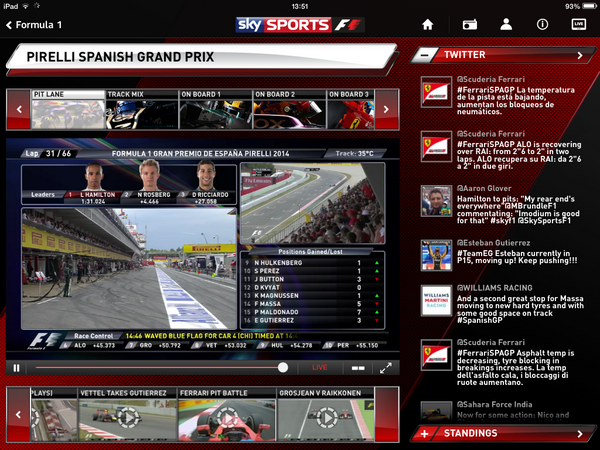Select the On Board 3 feed
Viewport: 600px width, 450px height.
351,109
